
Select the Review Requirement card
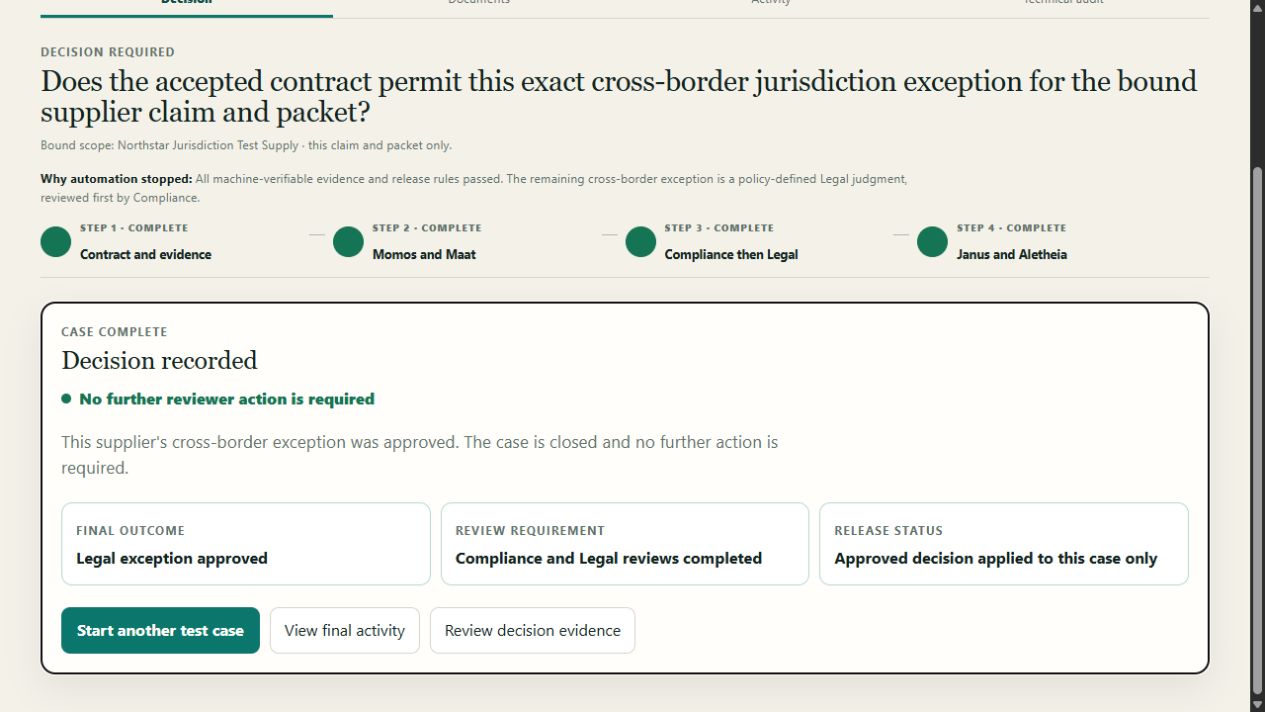[625, 544]
